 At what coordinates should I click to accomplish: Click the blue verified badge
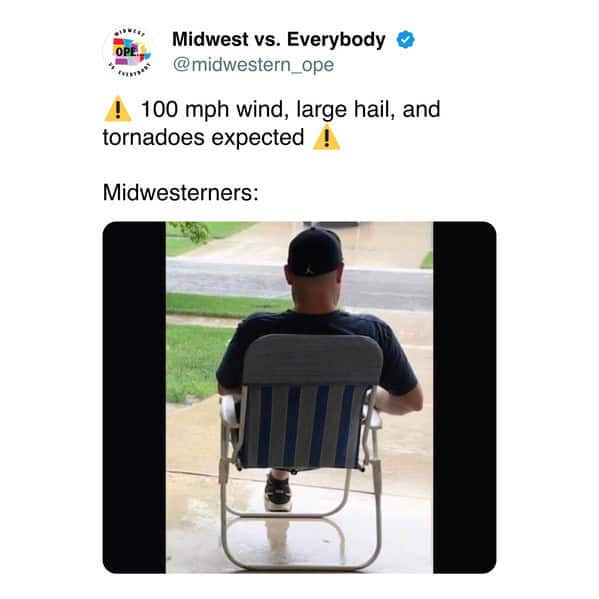coord(405,40)
